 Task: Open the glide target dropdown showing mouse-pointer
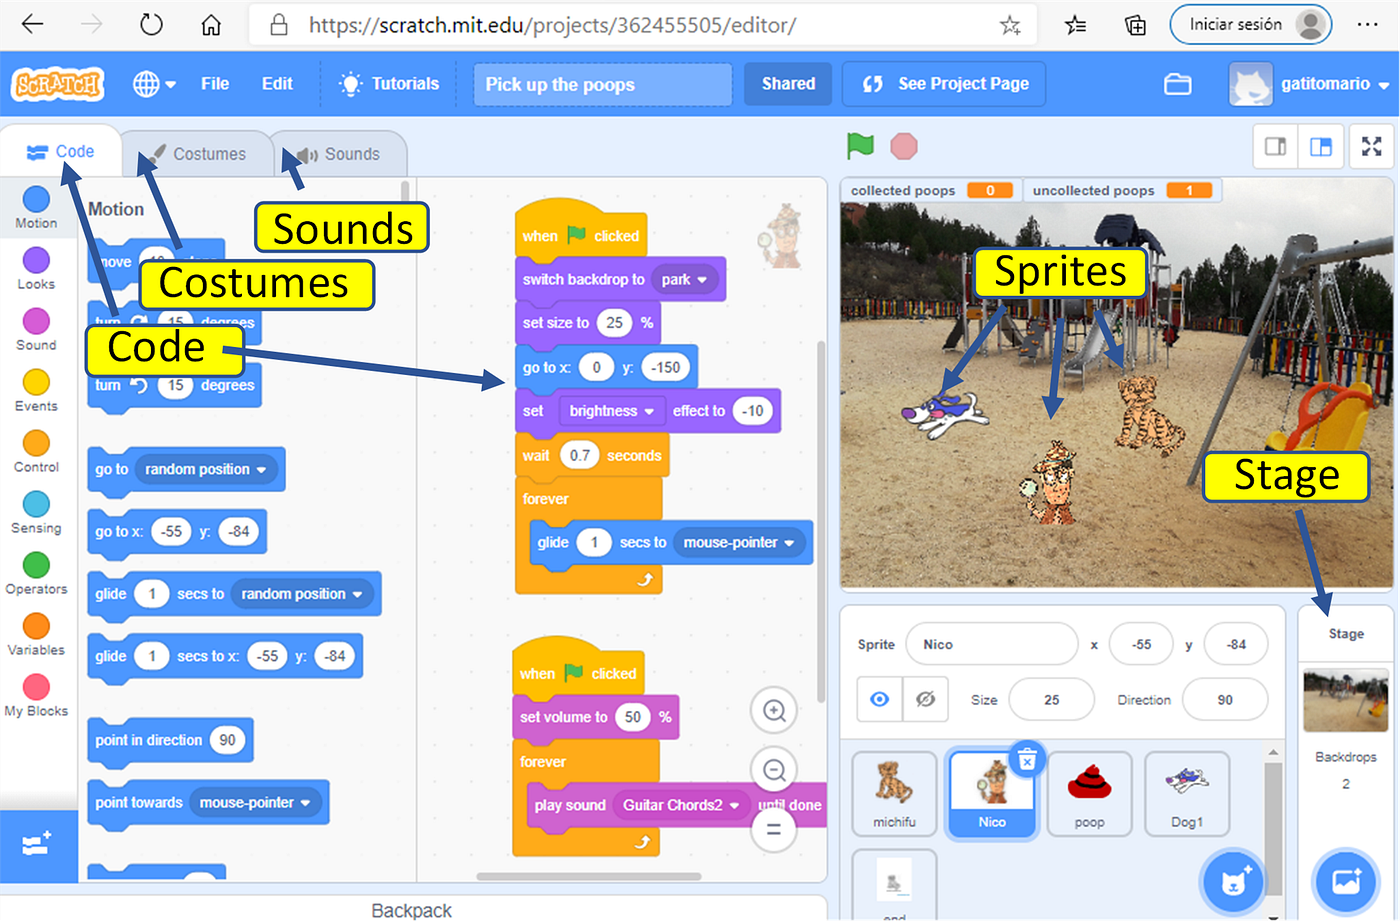[x=739, y=543]
